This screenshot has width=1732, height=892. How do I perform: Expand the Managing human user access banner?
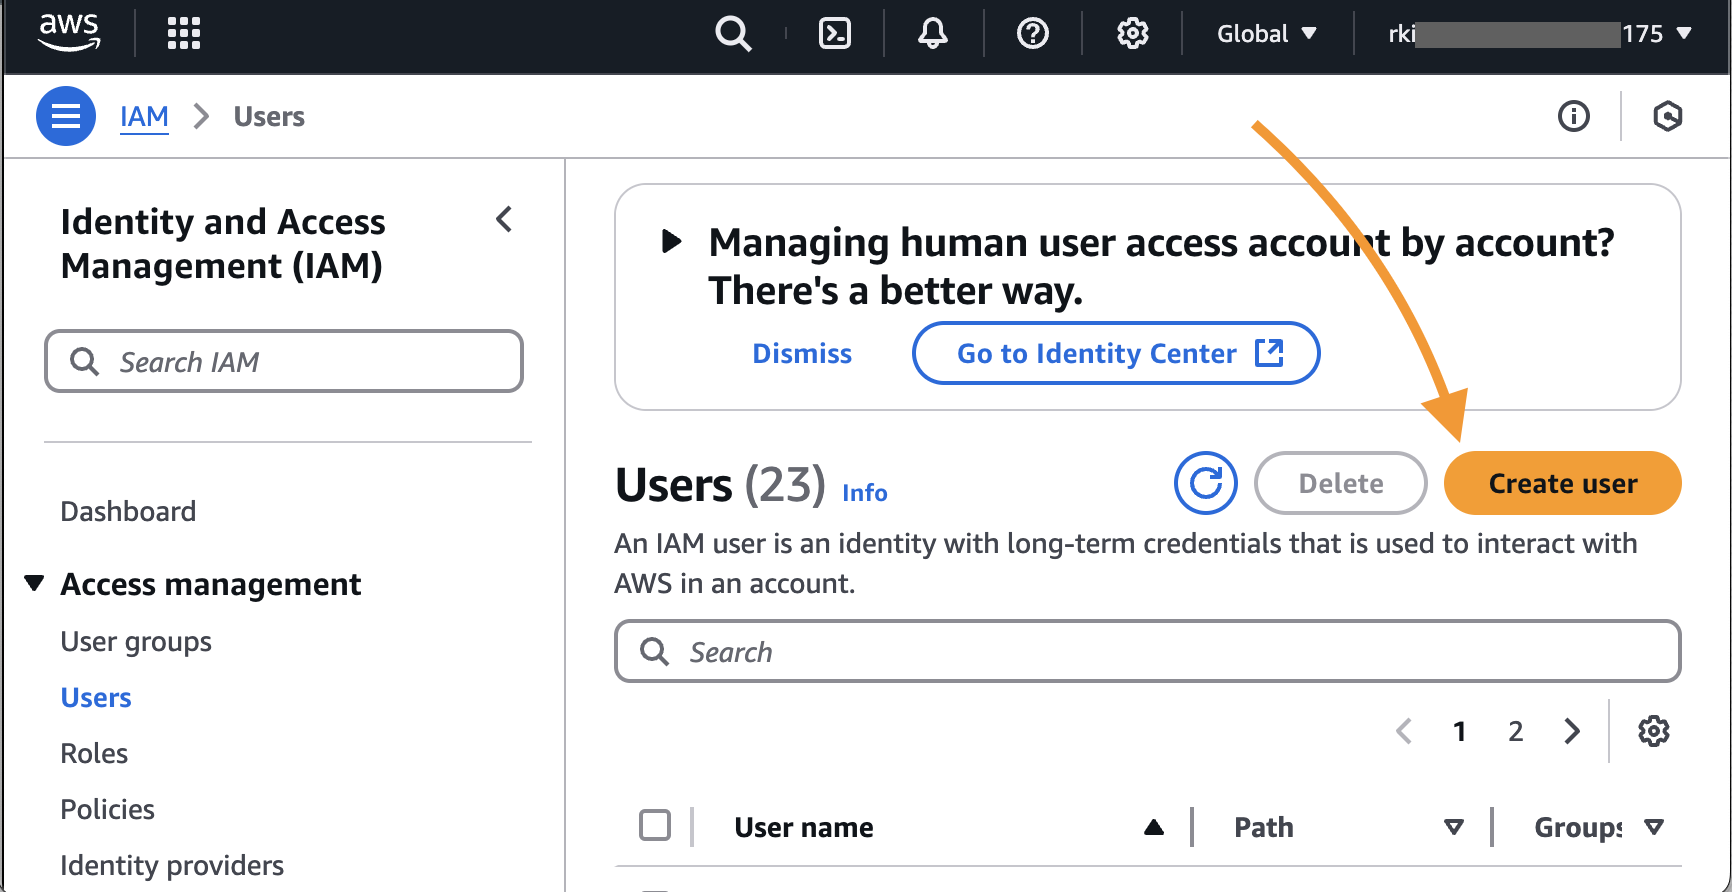(x=672, y=241)
